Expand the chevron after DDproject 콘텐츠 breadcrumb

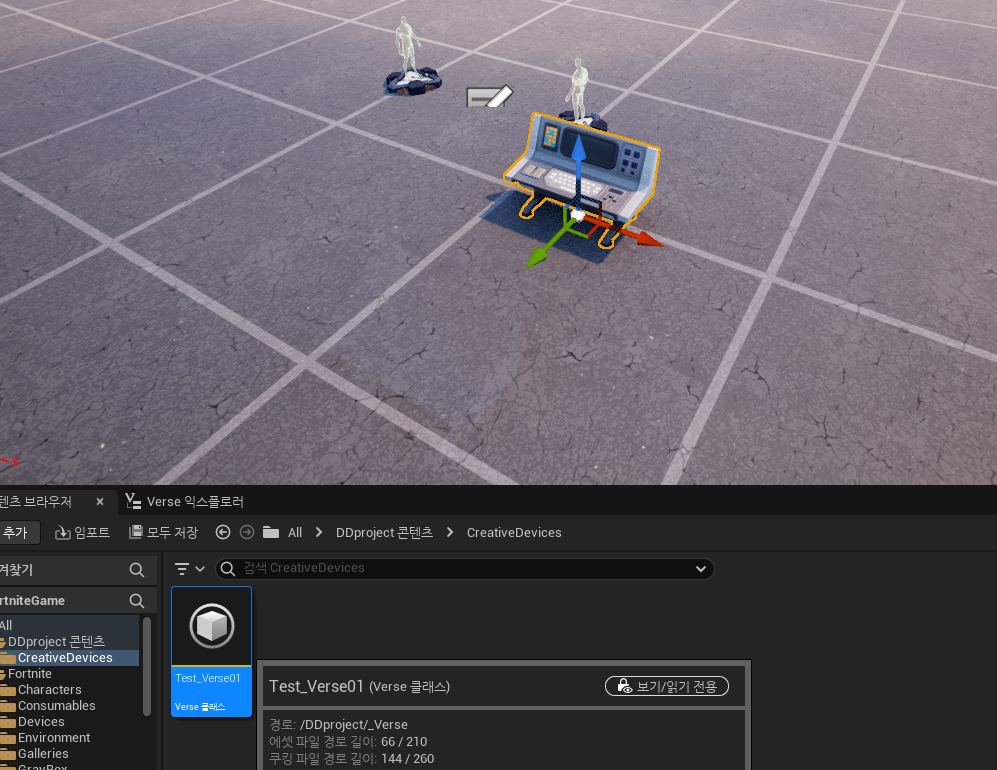450,532
